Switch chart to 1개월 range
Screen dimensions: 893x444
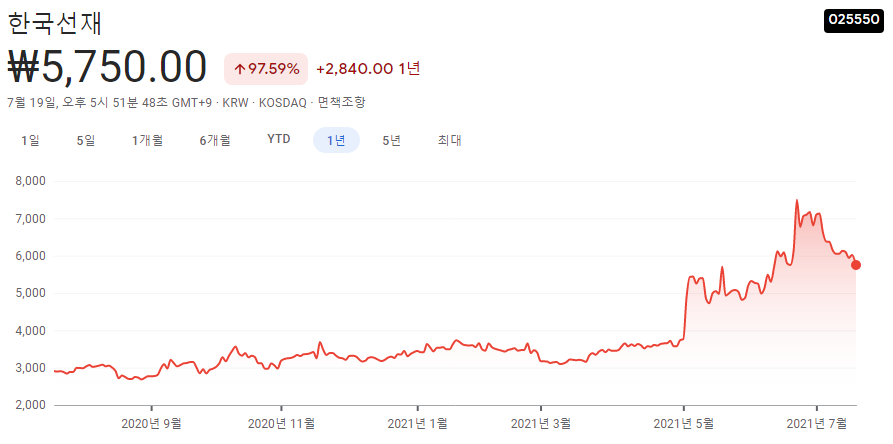point(148,140)
